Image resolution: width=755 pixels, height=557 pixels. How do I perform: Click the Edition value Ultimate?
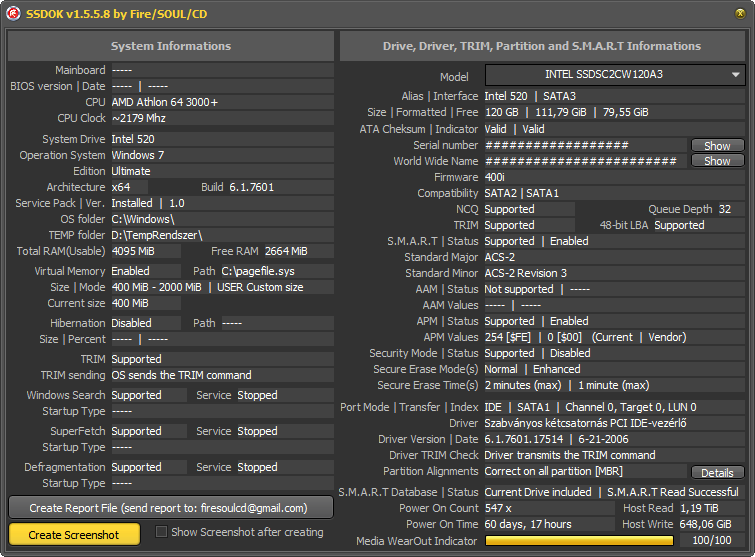(131, 171)
